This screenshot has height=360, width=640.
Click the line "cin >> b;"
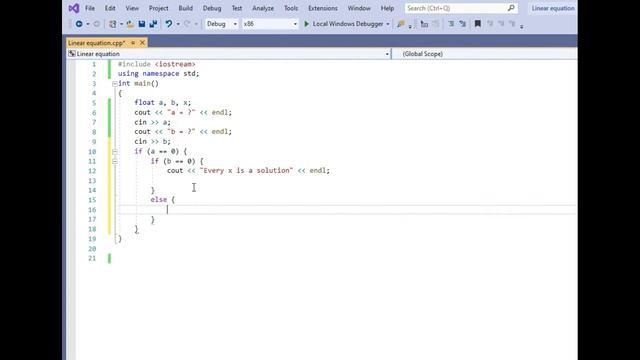[x=152, y=141]
